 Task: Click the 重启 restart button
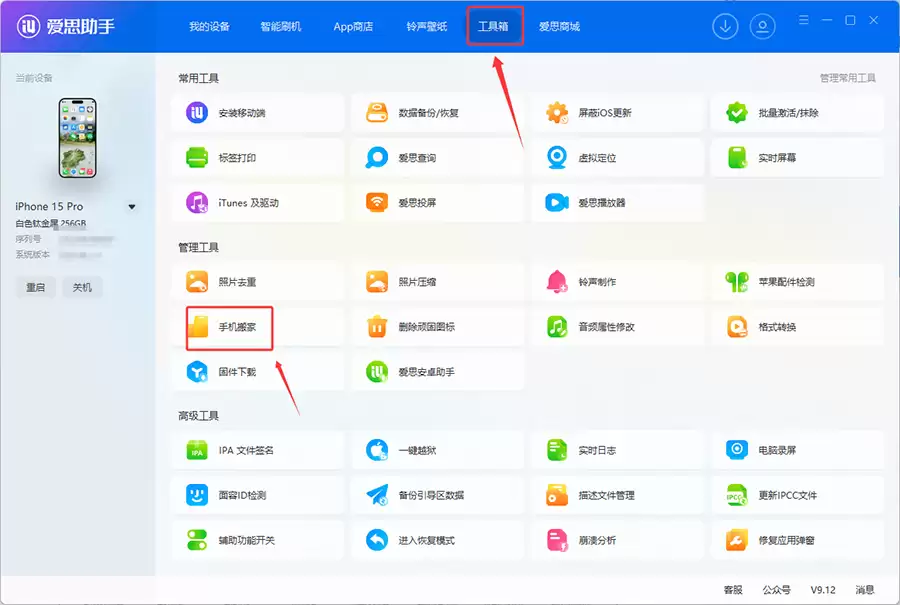[36, 287]
